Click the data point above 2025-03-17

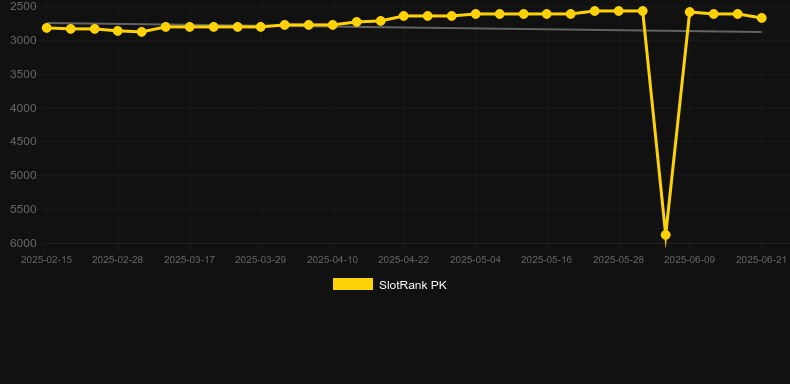tap(189, 27)
